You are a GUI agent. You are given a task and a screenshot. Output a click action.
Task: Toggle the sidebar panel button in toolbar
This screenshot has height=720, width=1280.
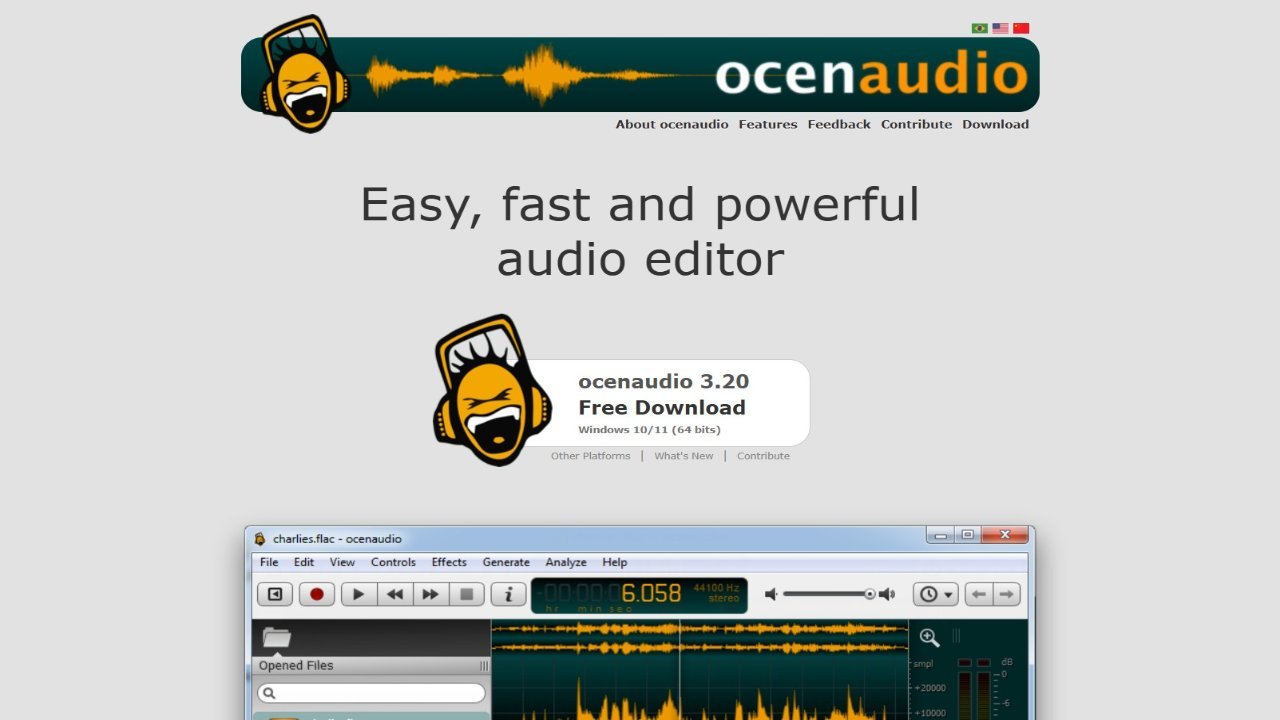[x=275, y=594]
